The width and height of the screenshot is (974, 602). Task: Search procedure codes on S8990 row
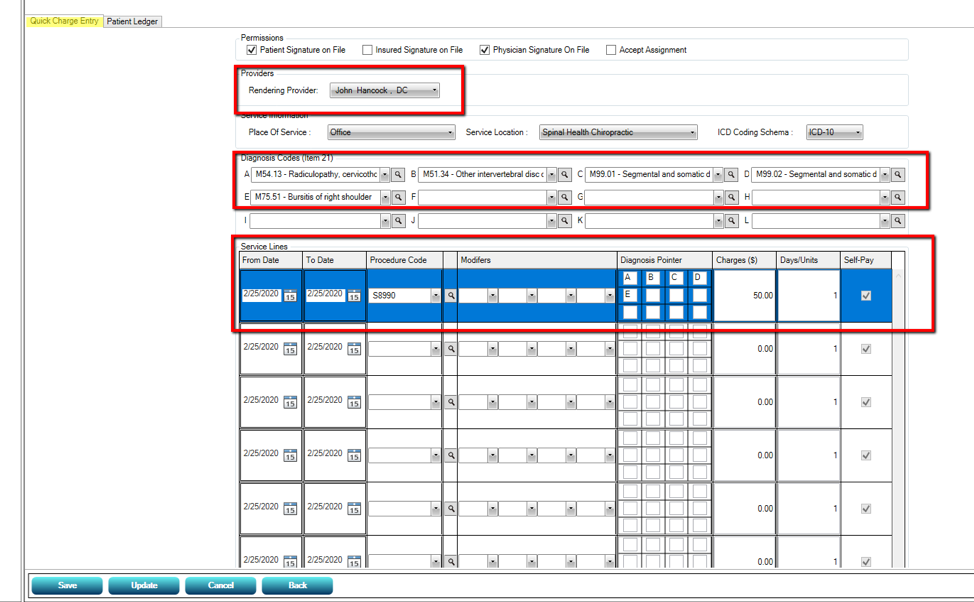[451, 296]
